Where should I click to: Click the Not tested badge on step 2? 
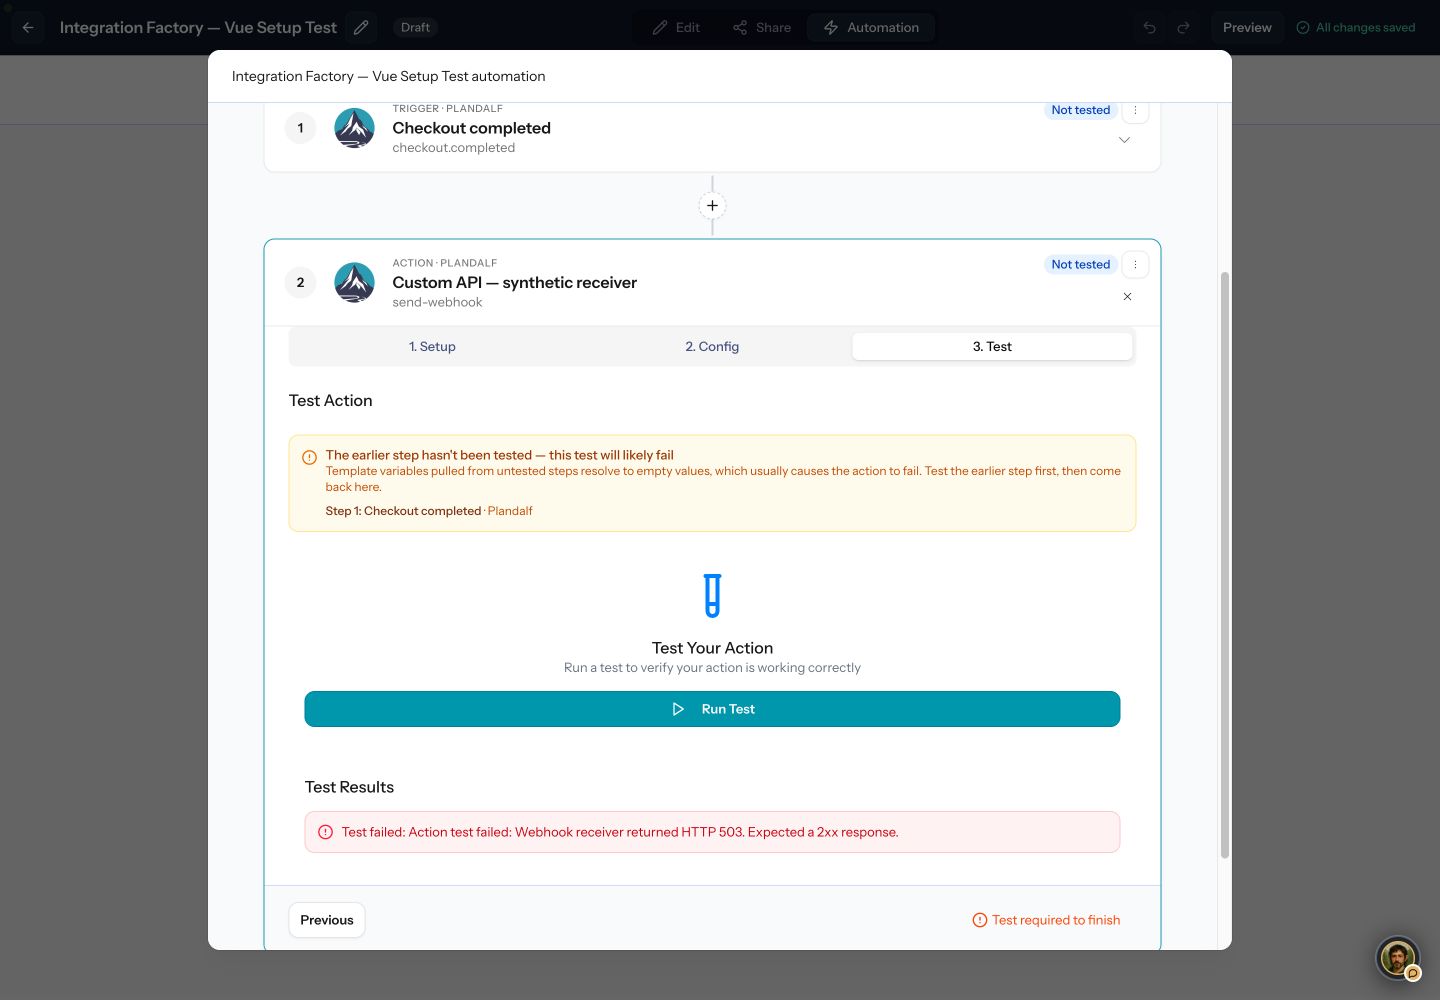pos(1081,265)
